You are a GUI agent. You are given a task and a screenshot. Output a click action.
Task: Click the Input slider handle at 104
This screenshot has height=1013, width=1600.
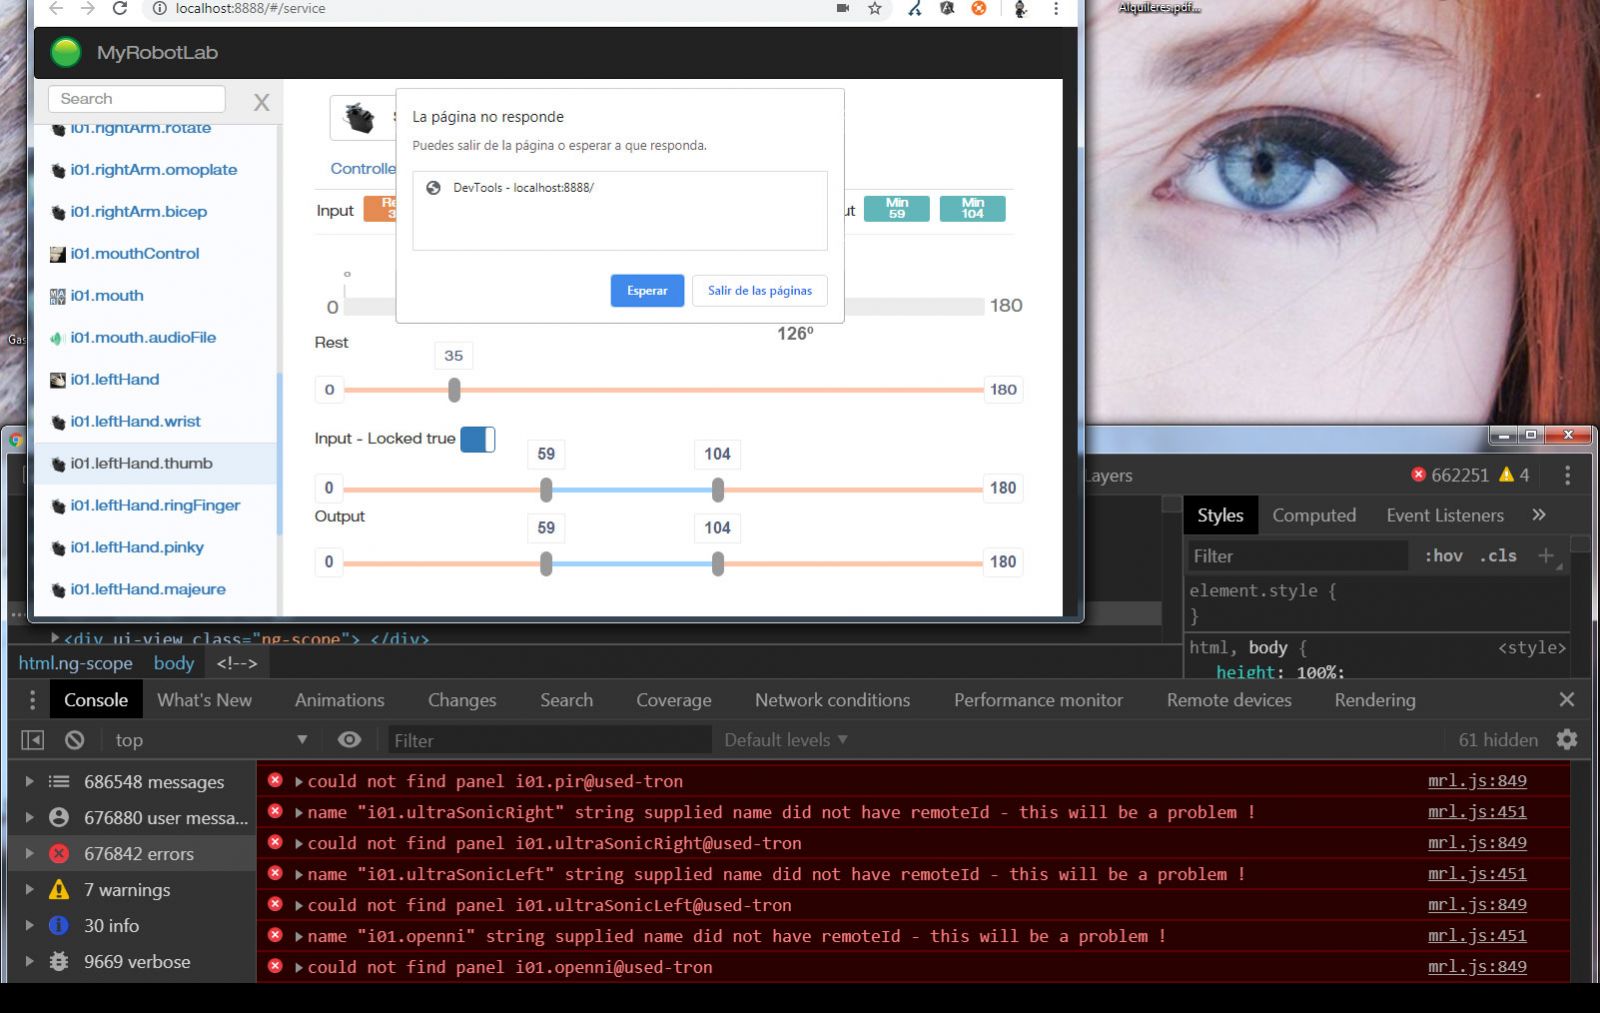(718, 490)
